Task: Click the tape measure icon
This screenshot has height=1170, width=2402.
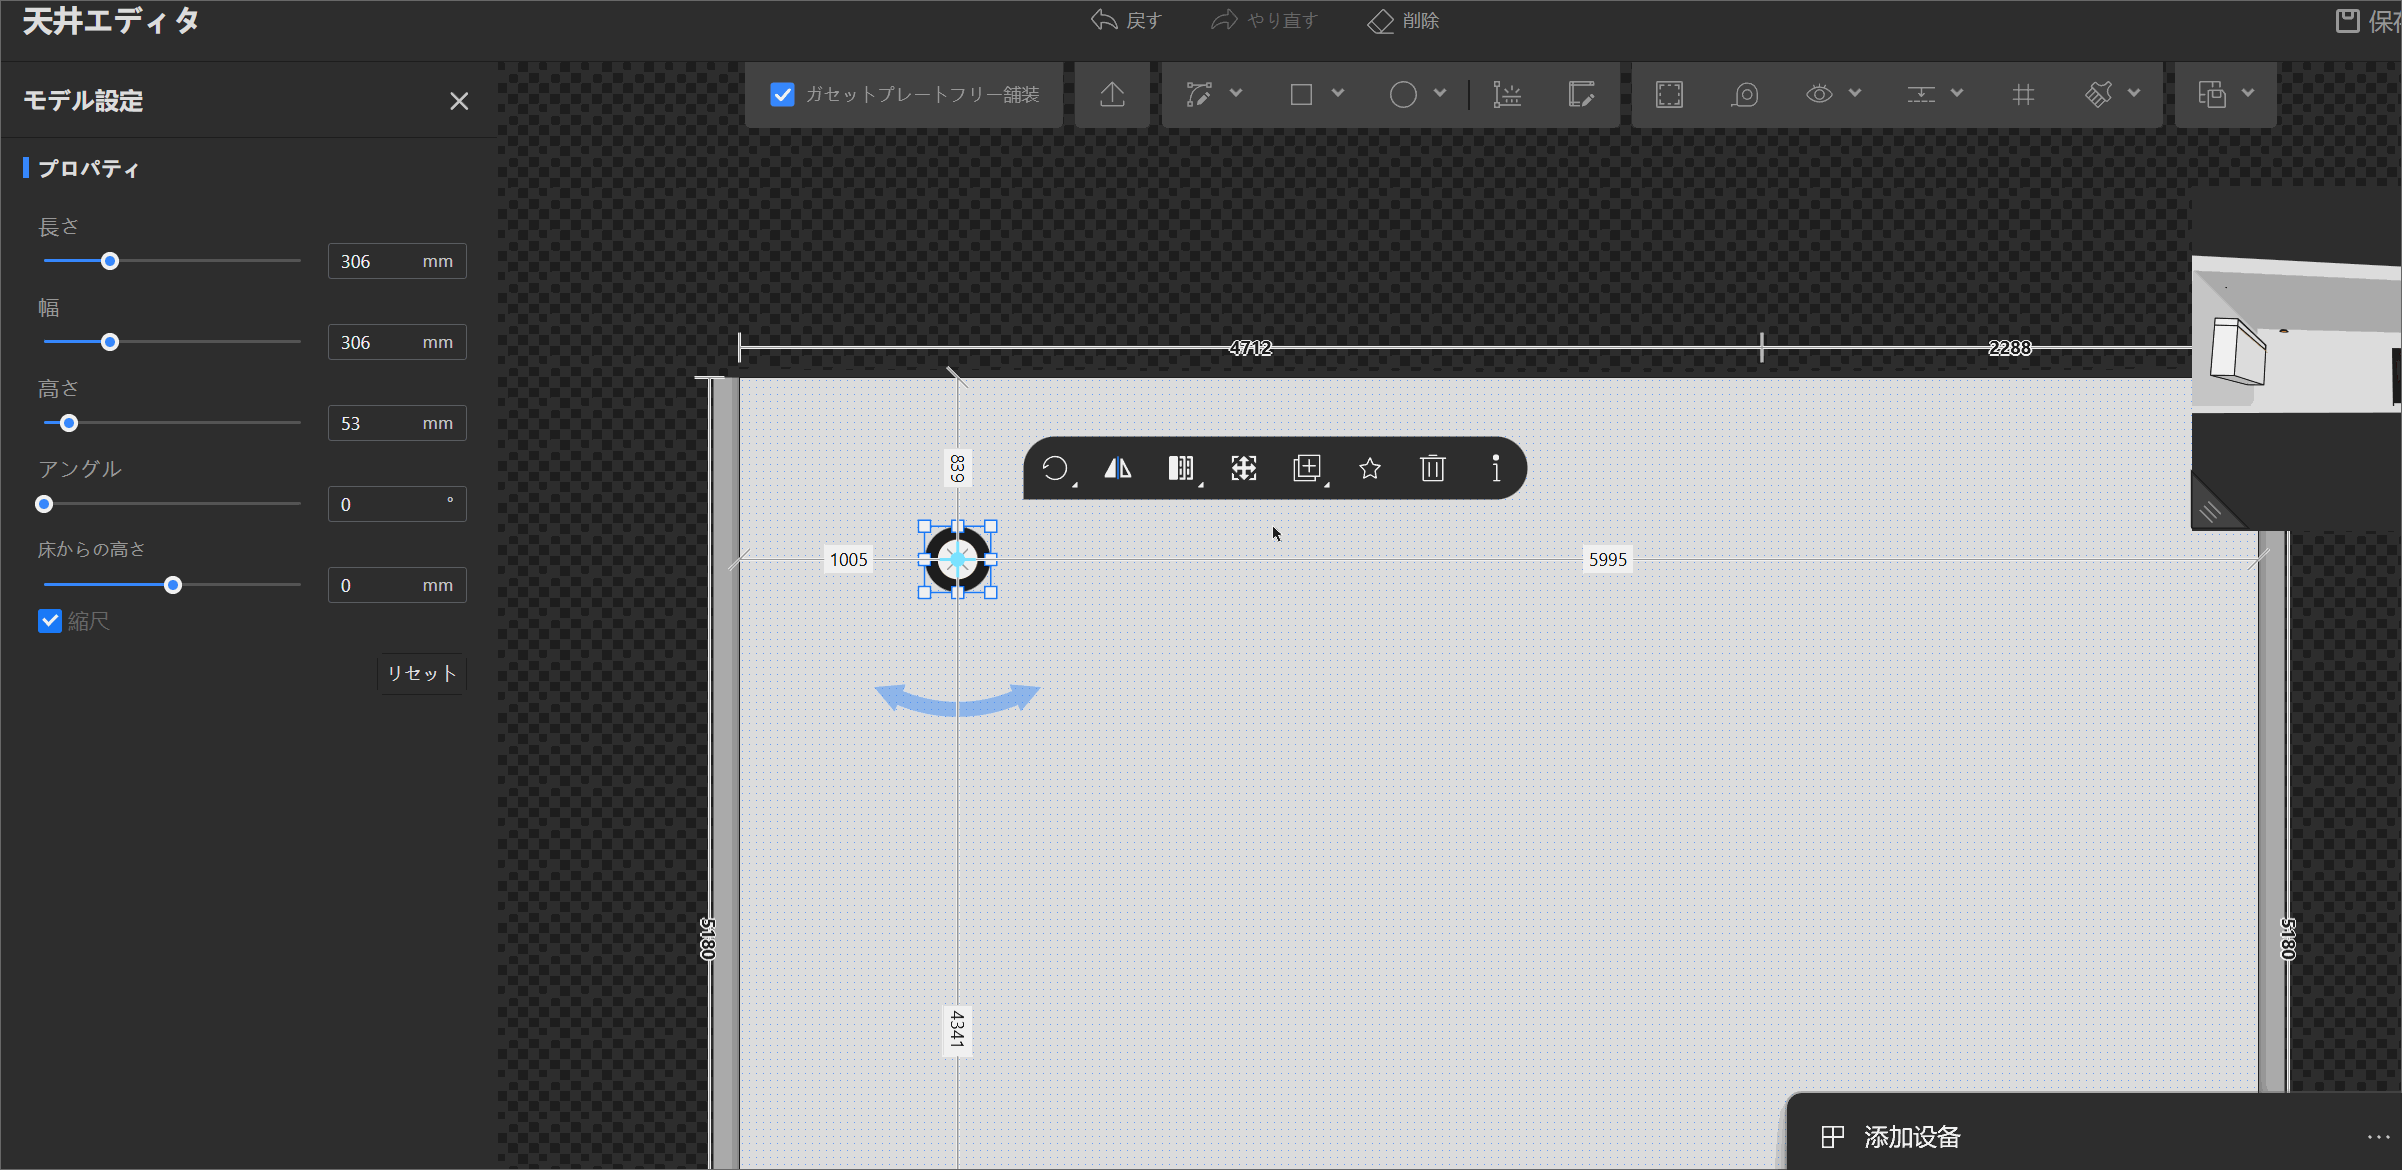Action: click(1745, 95)
